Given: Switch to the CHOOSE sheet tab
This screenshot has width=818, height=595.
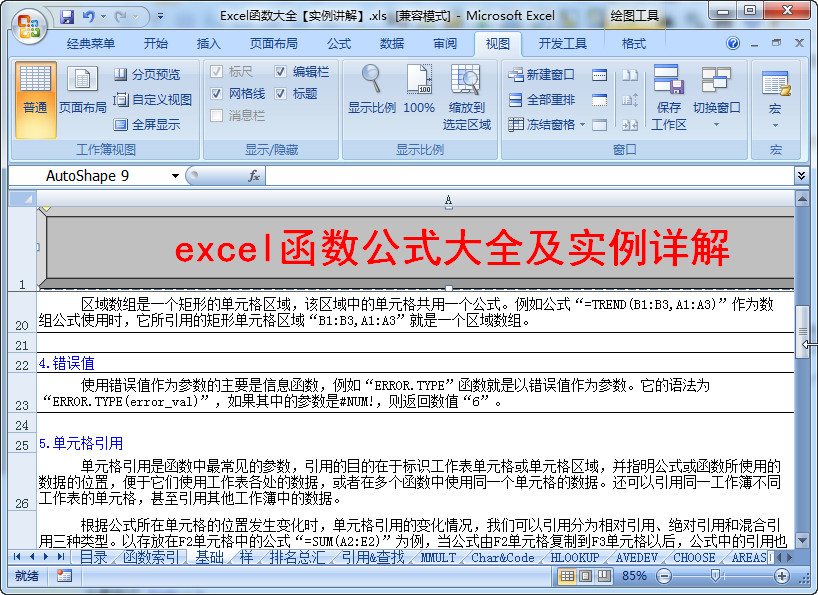Looking at the screenshot, I should tap(694, 557).
